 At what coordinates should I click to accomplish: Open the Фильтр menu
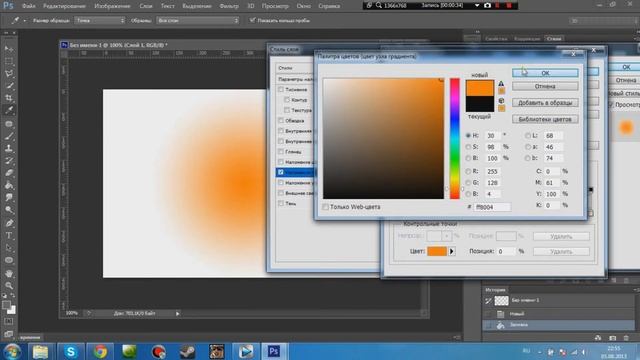pos(229,6)
